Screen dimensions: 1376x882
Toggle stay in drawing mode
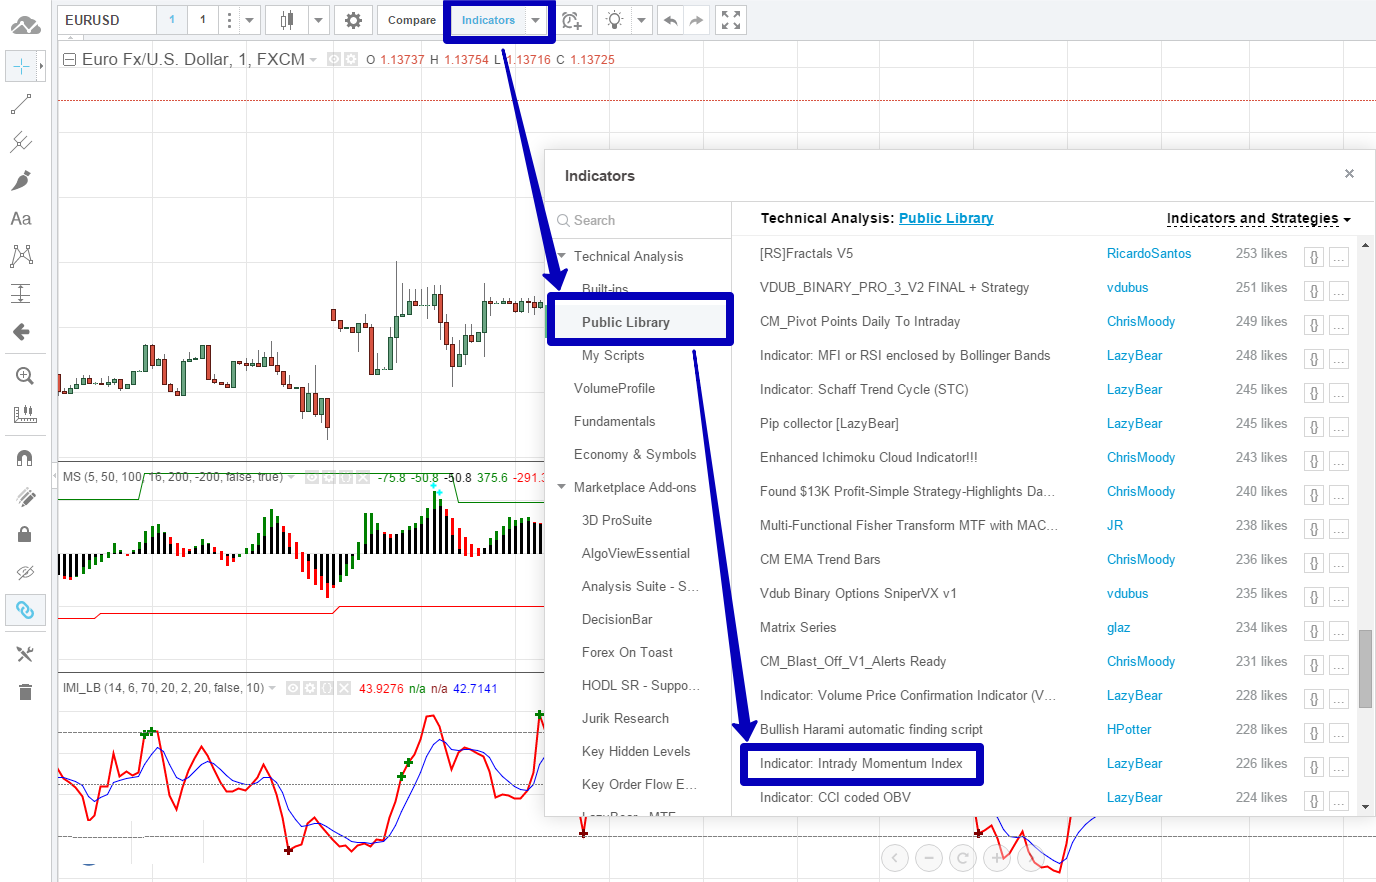point(25,496)
